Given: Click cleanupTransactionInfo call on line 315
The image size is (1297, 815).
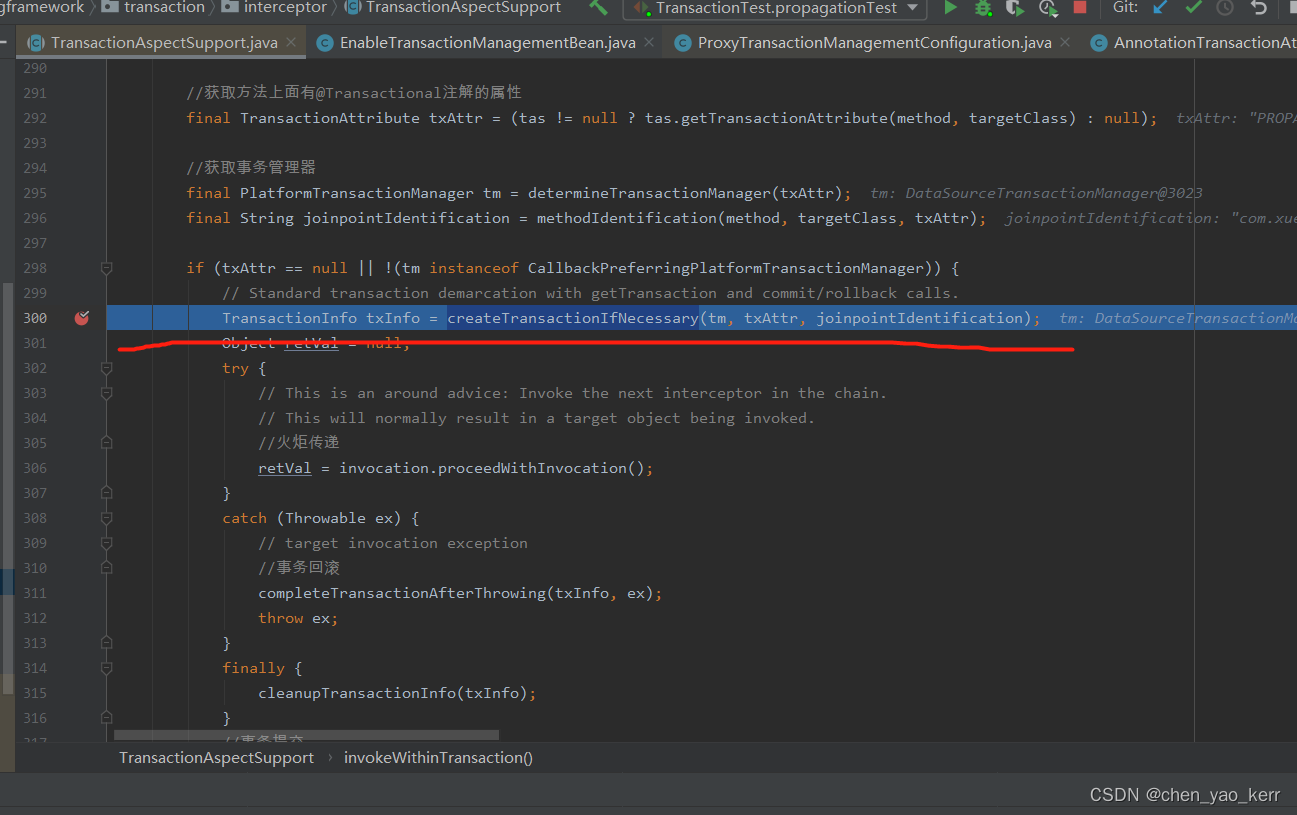Looking at the screenshot, I should tap(357, 693).
